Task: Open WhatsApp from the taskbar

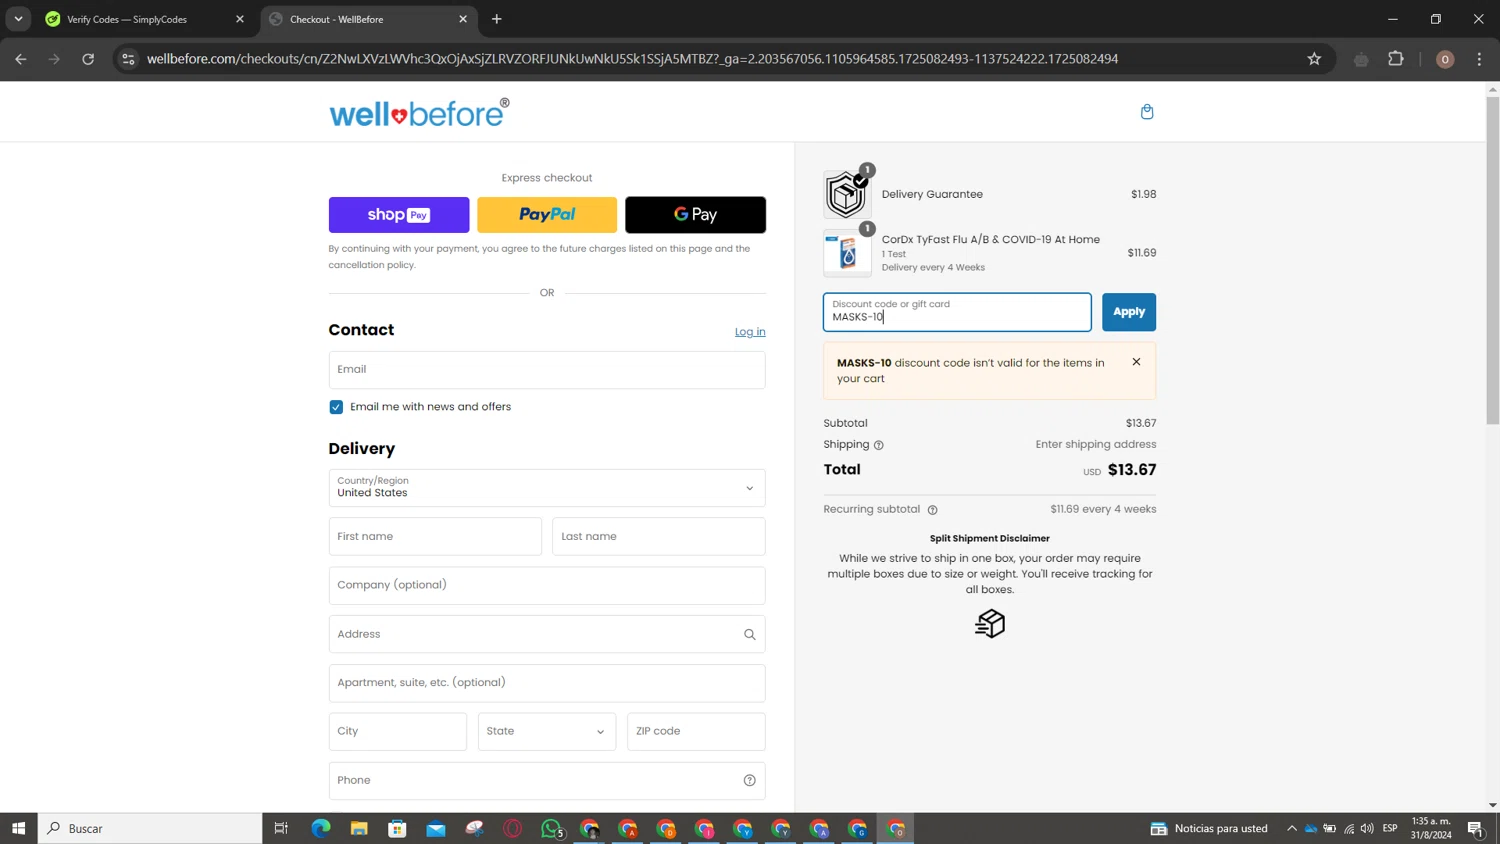Action: click(x=551, y=828)
